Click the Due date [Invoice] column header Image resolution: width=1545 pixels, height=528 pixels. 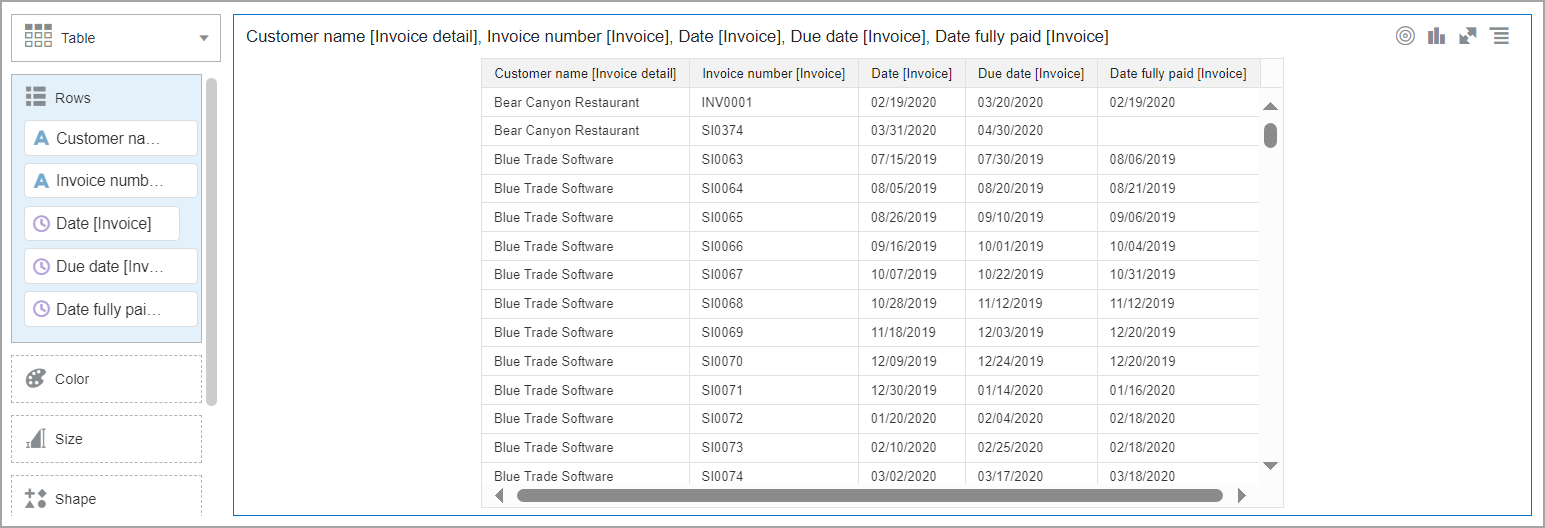(1030, 73)
